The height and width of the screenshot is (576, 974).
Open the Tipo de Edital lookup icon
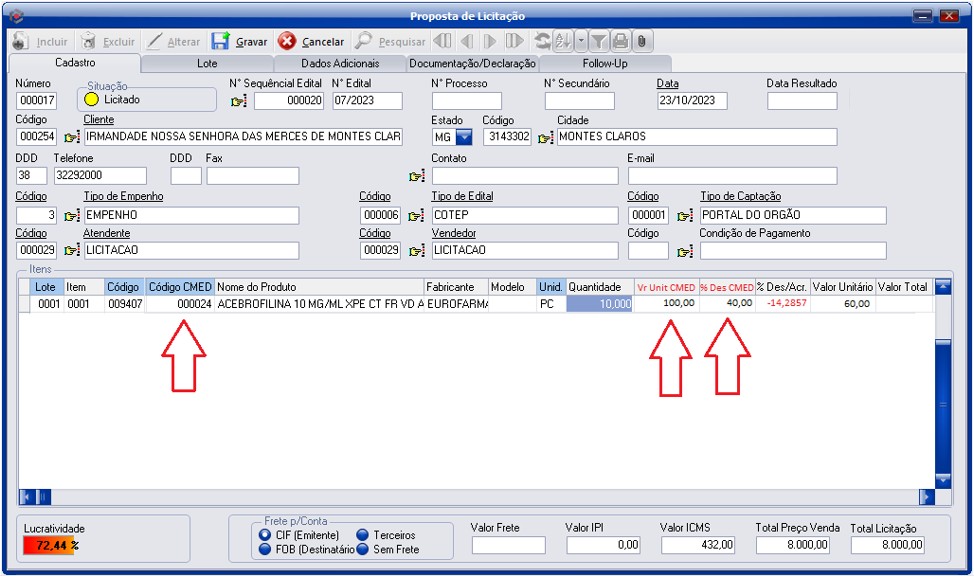(417, 216)
